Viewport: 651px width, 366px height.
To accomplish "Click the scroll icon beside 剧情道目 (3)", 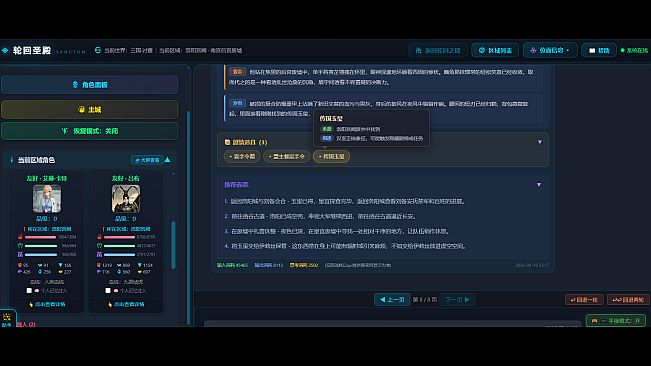I will 227,142.
